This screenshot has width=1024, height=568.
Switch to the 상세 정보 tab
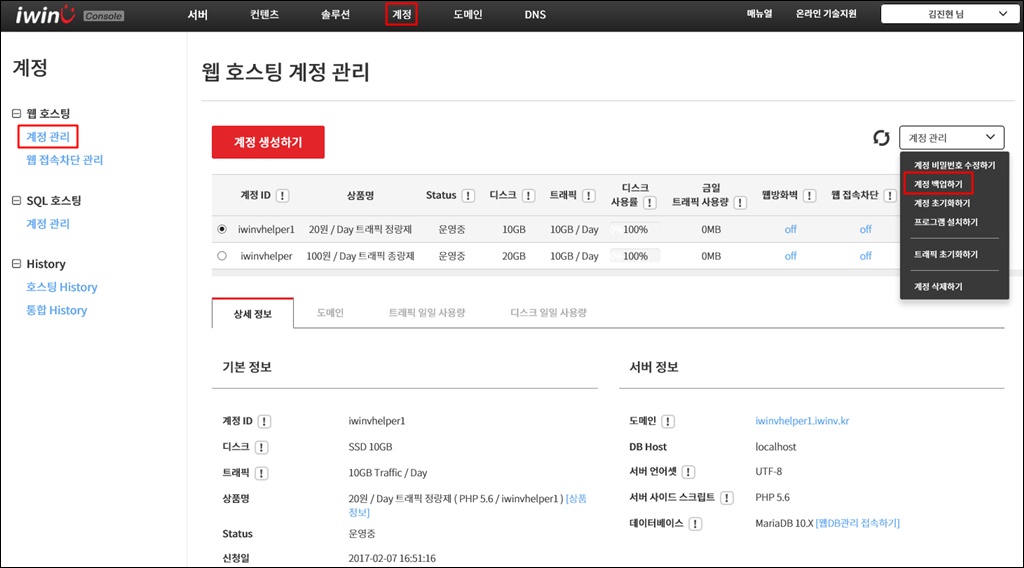point(253,313)
